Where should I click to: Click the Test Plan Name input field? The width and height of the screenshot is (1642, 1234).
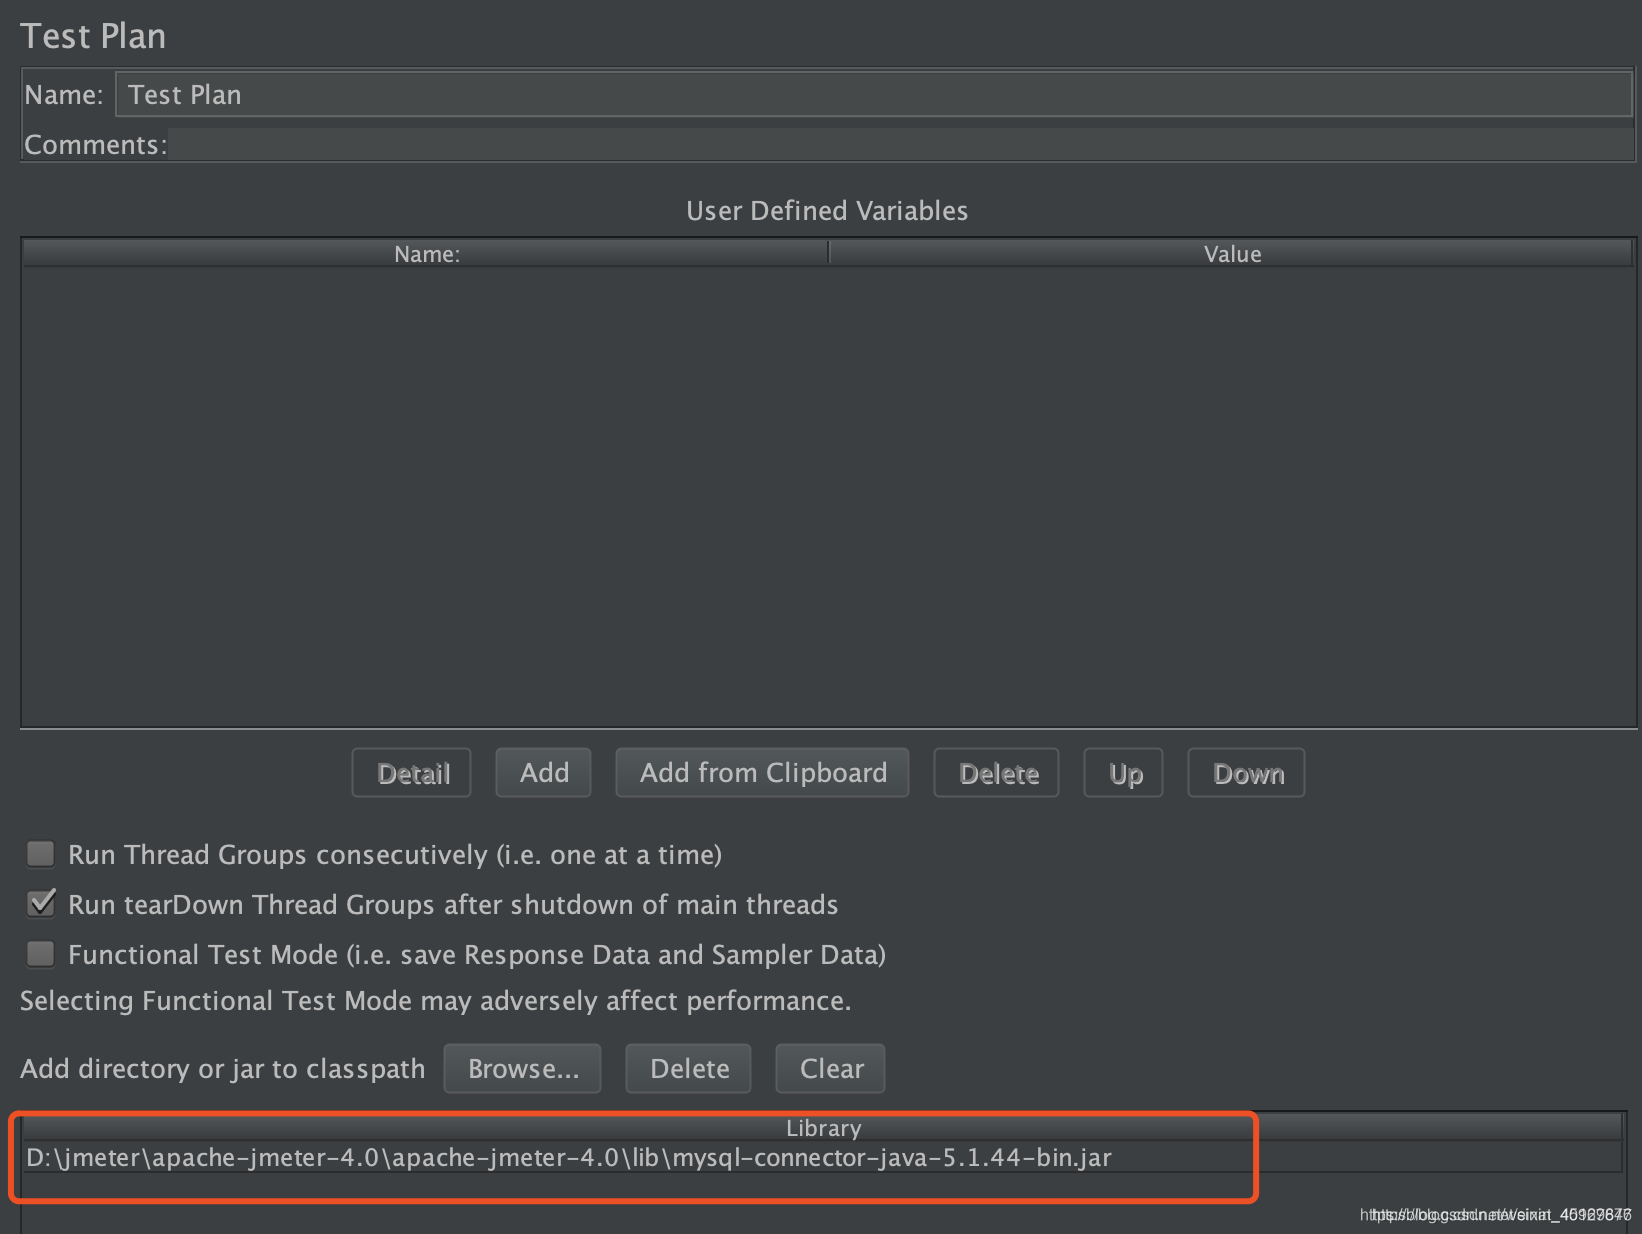click(x=873, y=95)
